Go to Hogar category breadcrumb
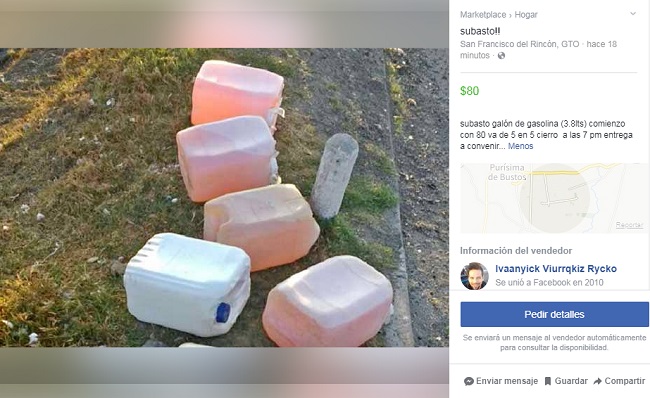Screen dimensions: 650x398 (x=526, y=15)
